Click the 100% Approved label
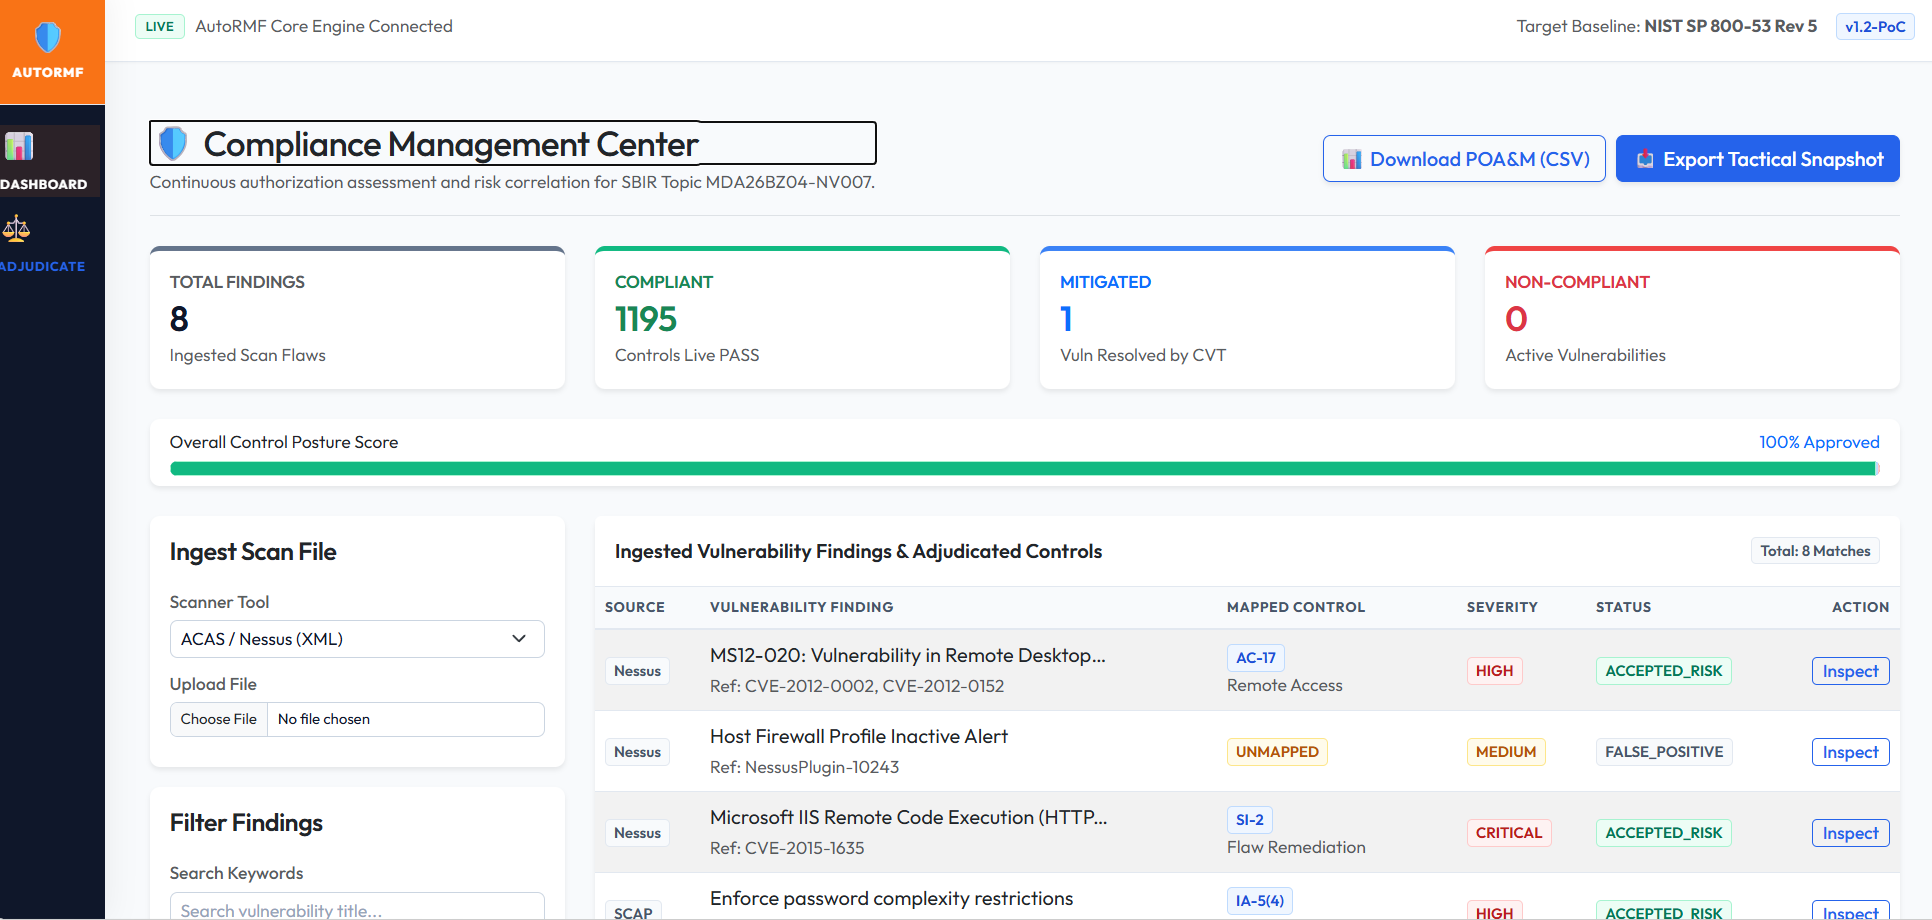The width and height of the screenshot is (1932, 920). tap(1819, 442)
